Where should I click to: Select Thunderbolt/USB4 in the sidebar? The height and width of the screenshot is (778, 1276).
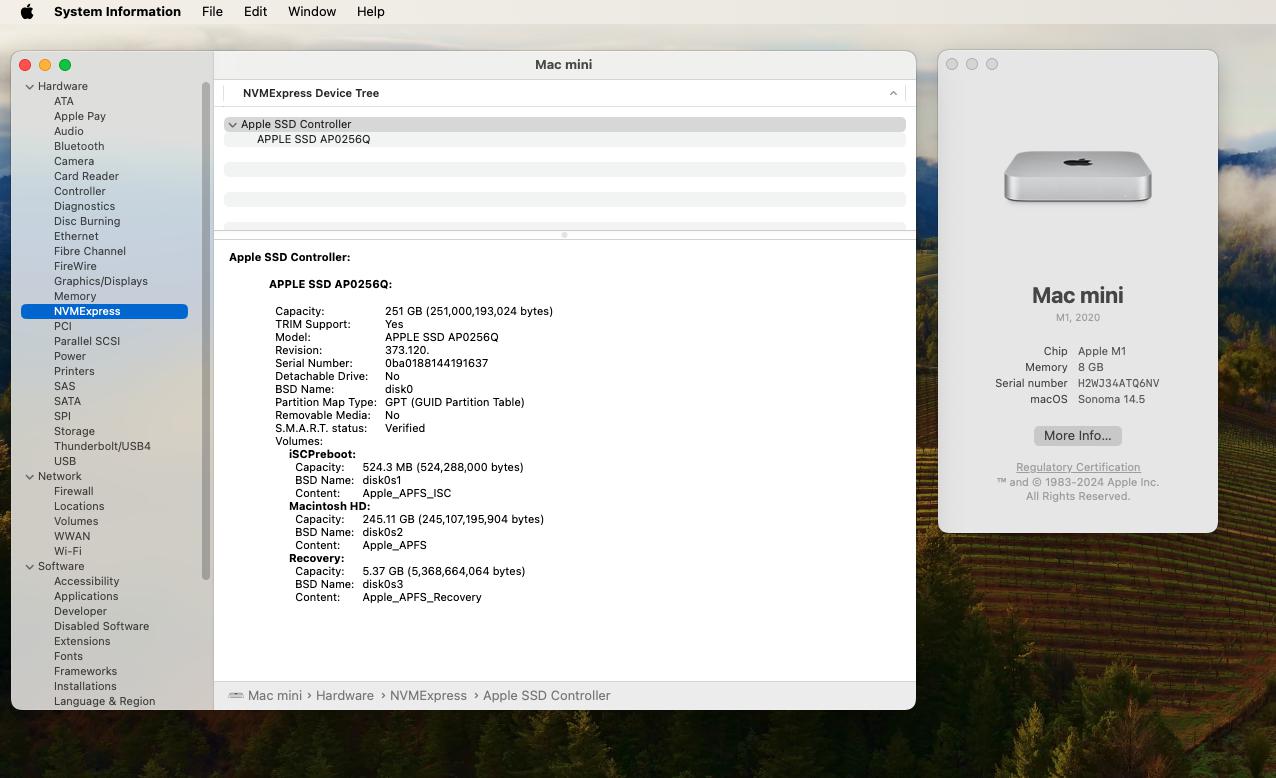click(x=102, y=446)
